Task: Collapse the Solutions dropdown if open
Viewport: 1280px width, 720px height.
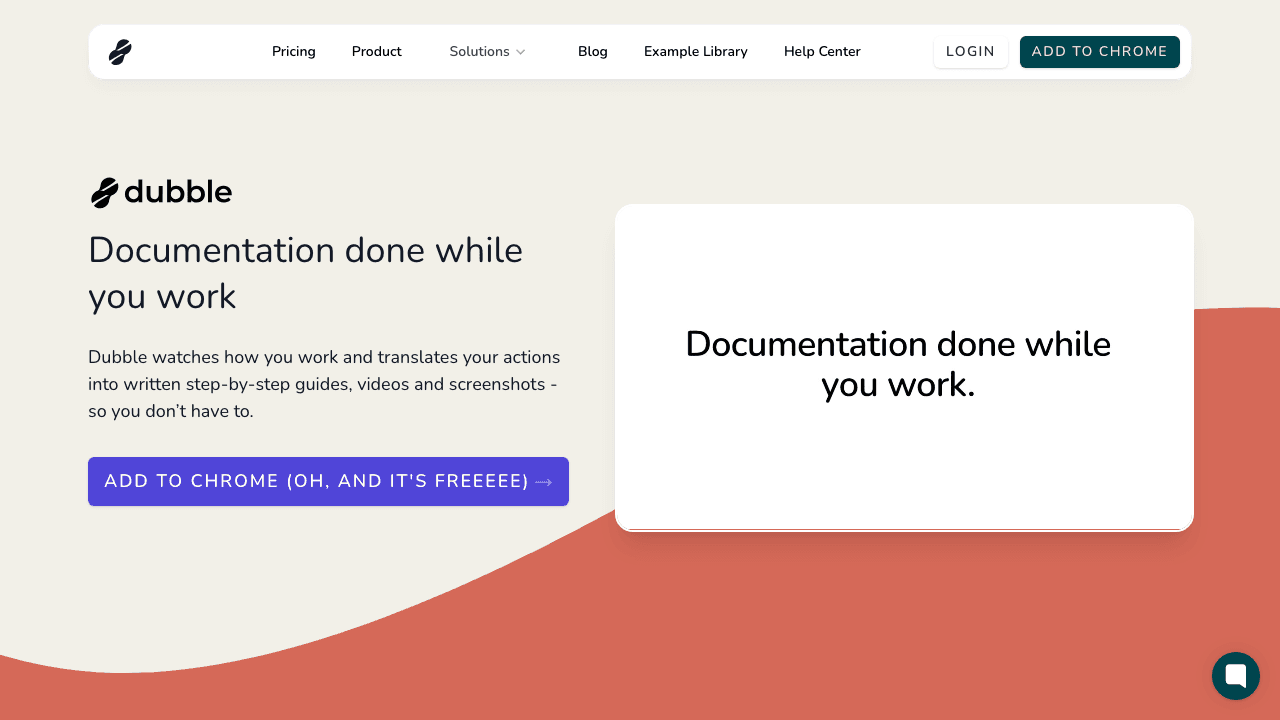Action: coord(487,51)
